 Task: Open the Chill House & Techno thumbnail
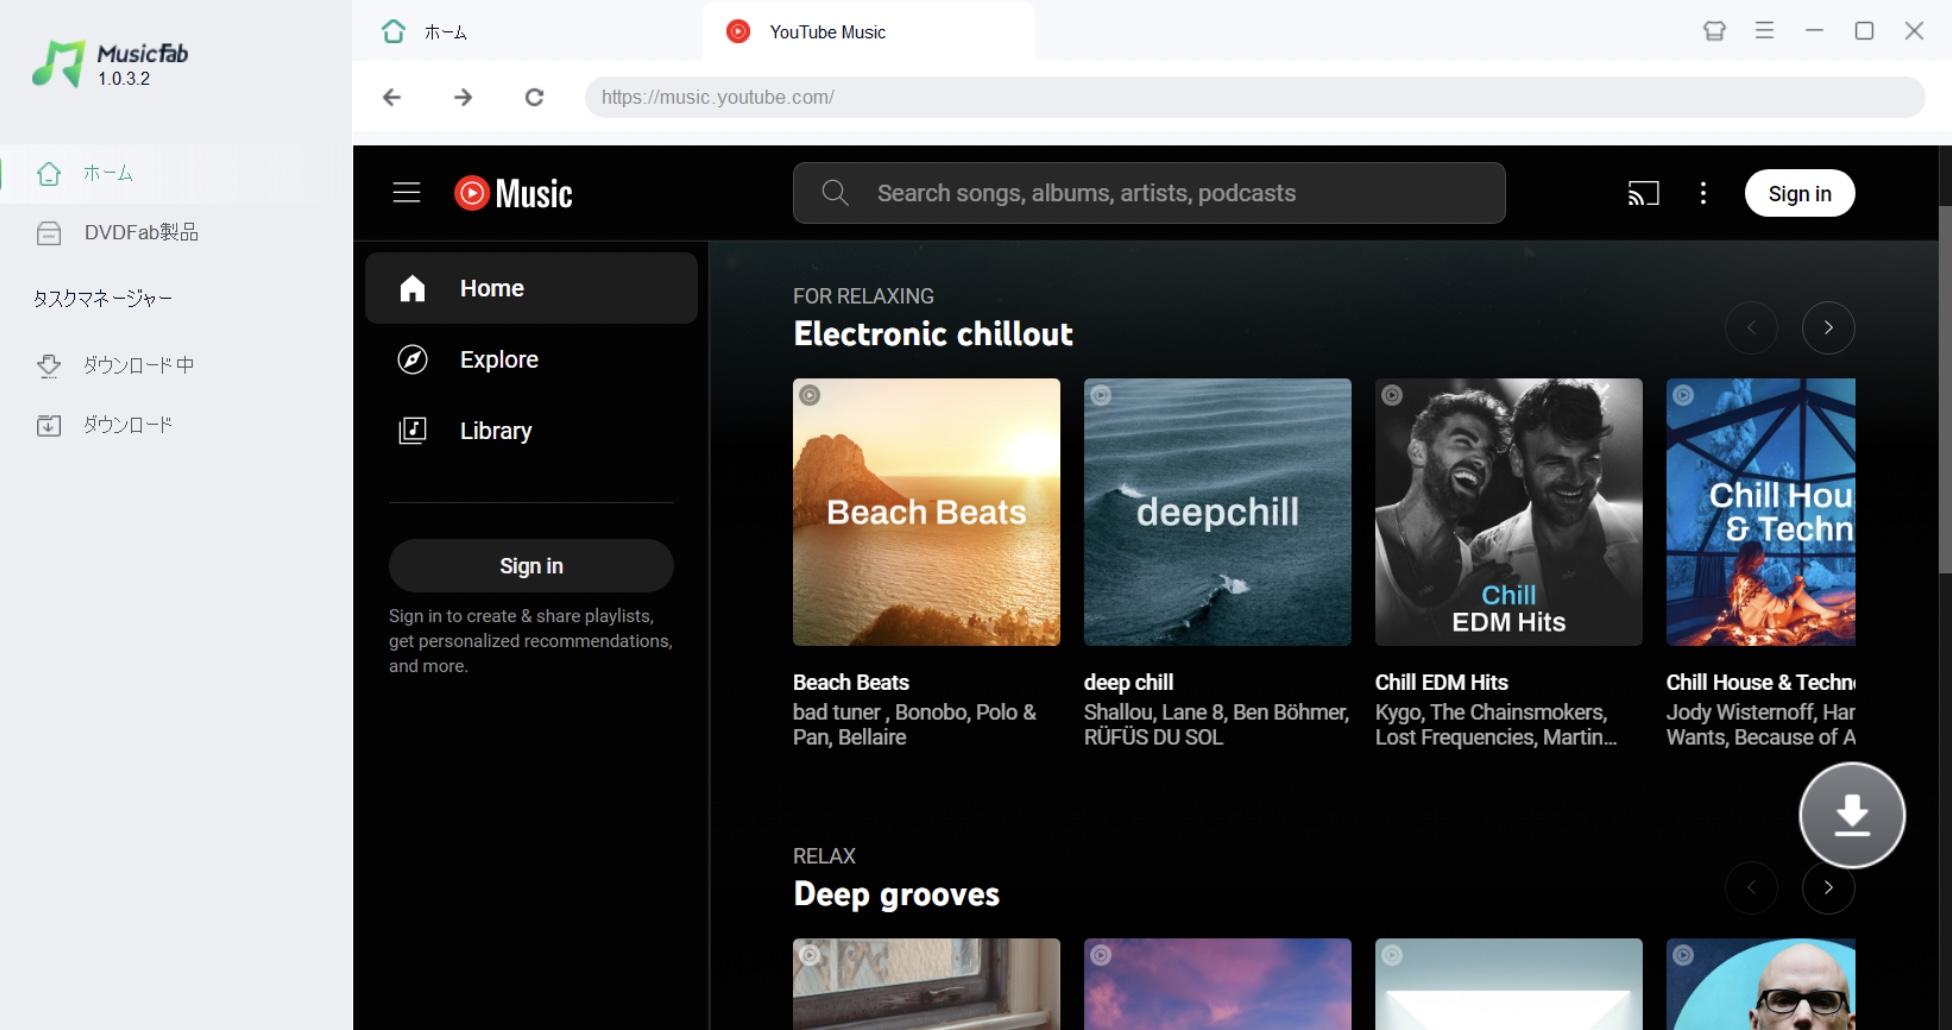tap(1760, 512)
